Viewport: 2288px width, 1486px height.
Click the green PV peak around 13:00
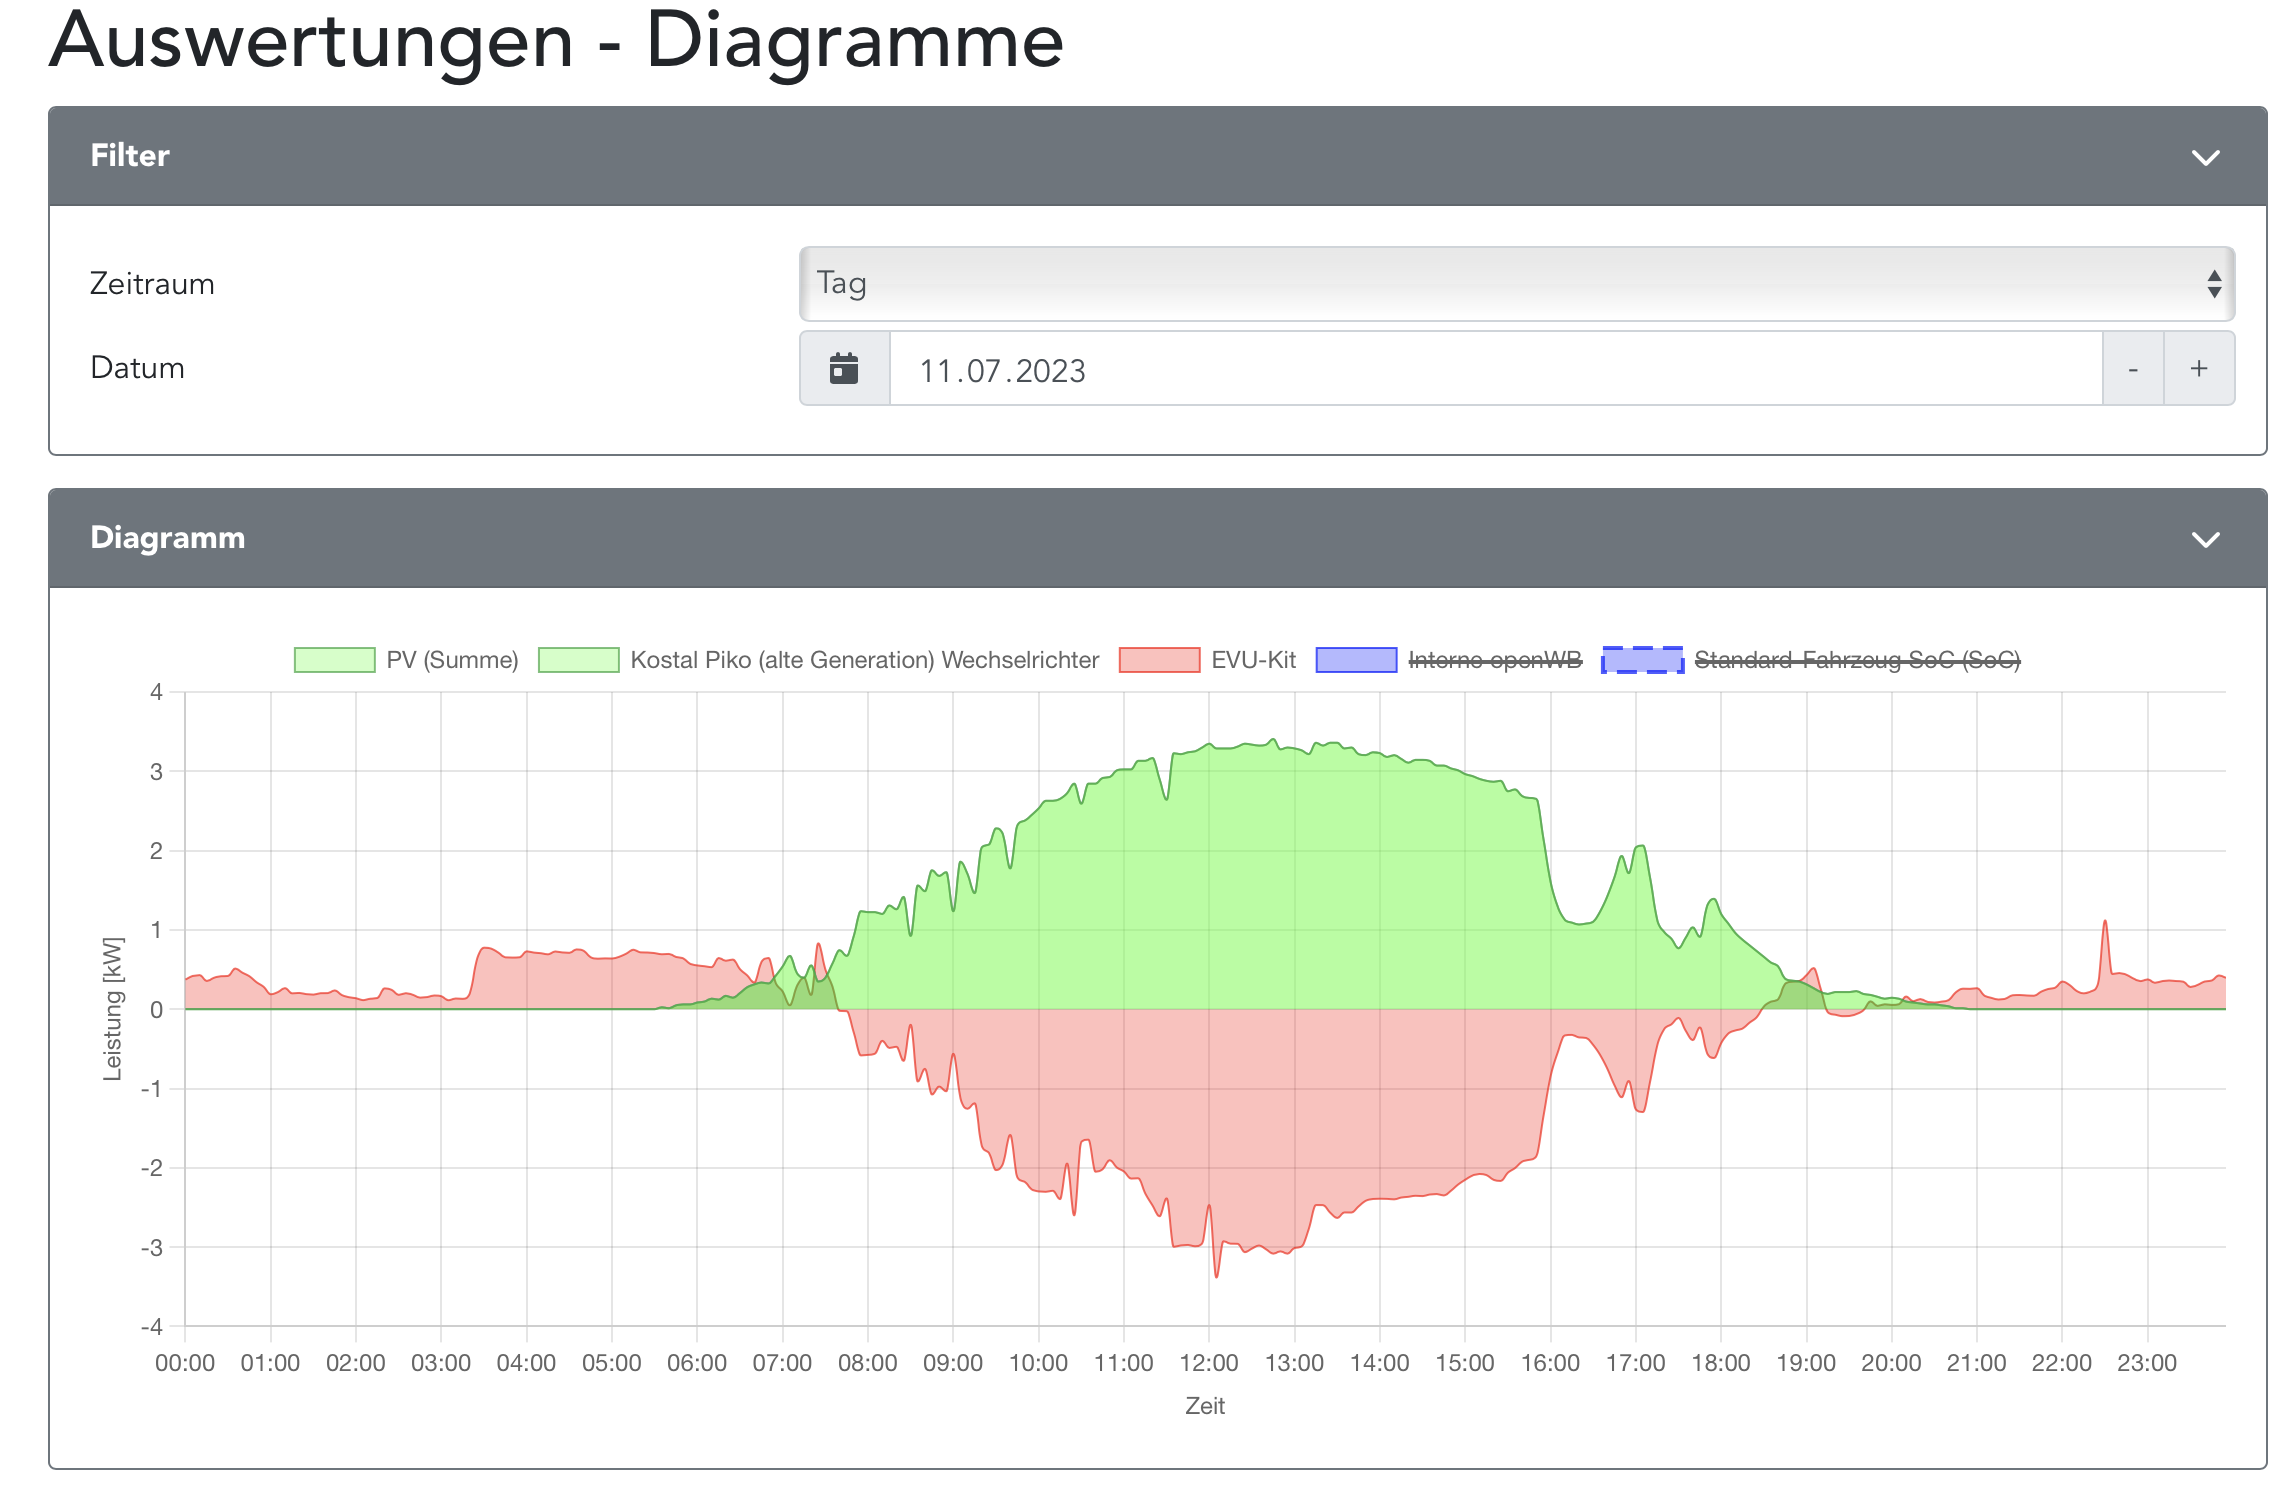point(1273,741)
